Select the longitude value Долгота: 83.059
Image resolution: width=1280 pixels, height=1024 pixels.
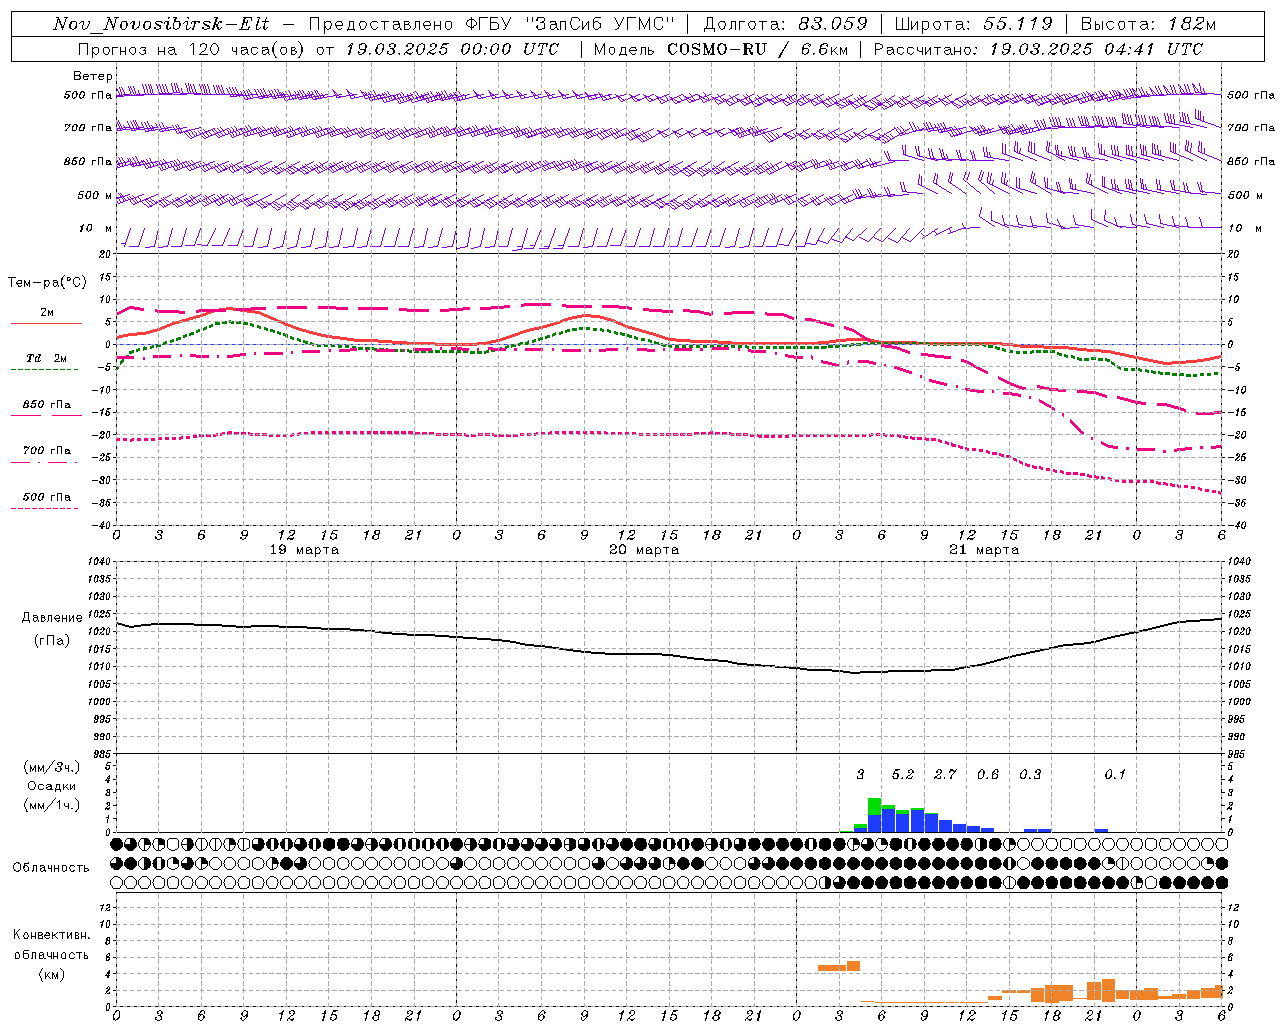(x=786, y=24)
